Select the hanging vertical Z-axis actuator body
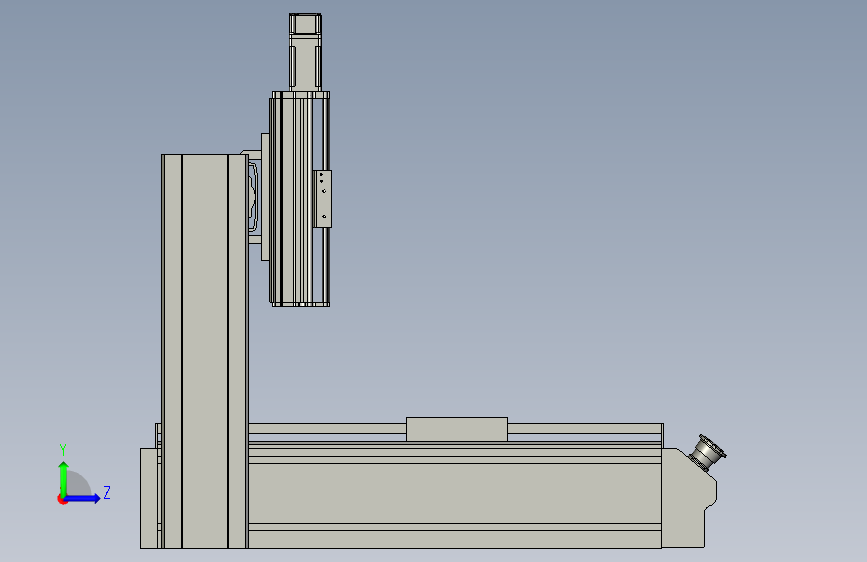The image size is (867, 562). point(299,199)
